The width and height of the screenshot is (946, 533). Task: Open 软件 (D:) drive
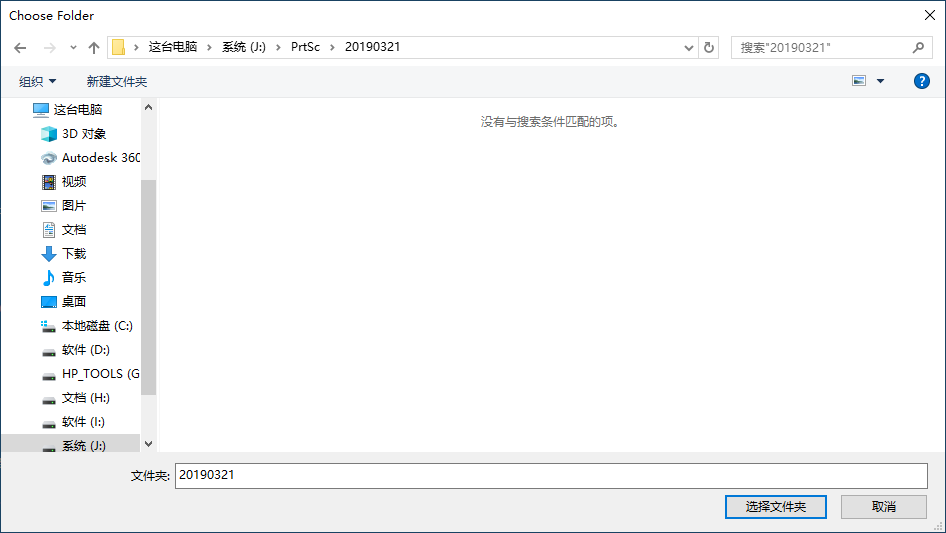86,349
